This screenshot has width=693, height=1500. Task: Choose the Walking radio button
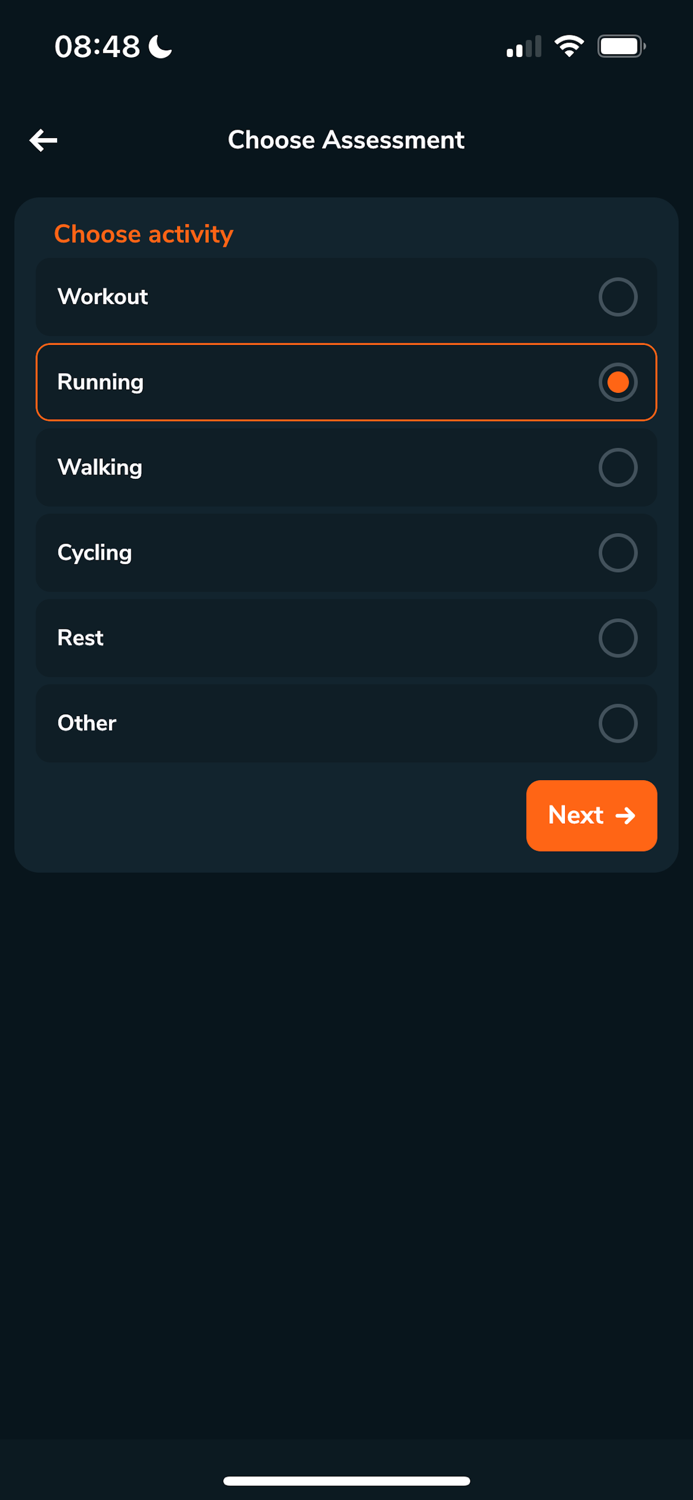click(x=617, y=467)
